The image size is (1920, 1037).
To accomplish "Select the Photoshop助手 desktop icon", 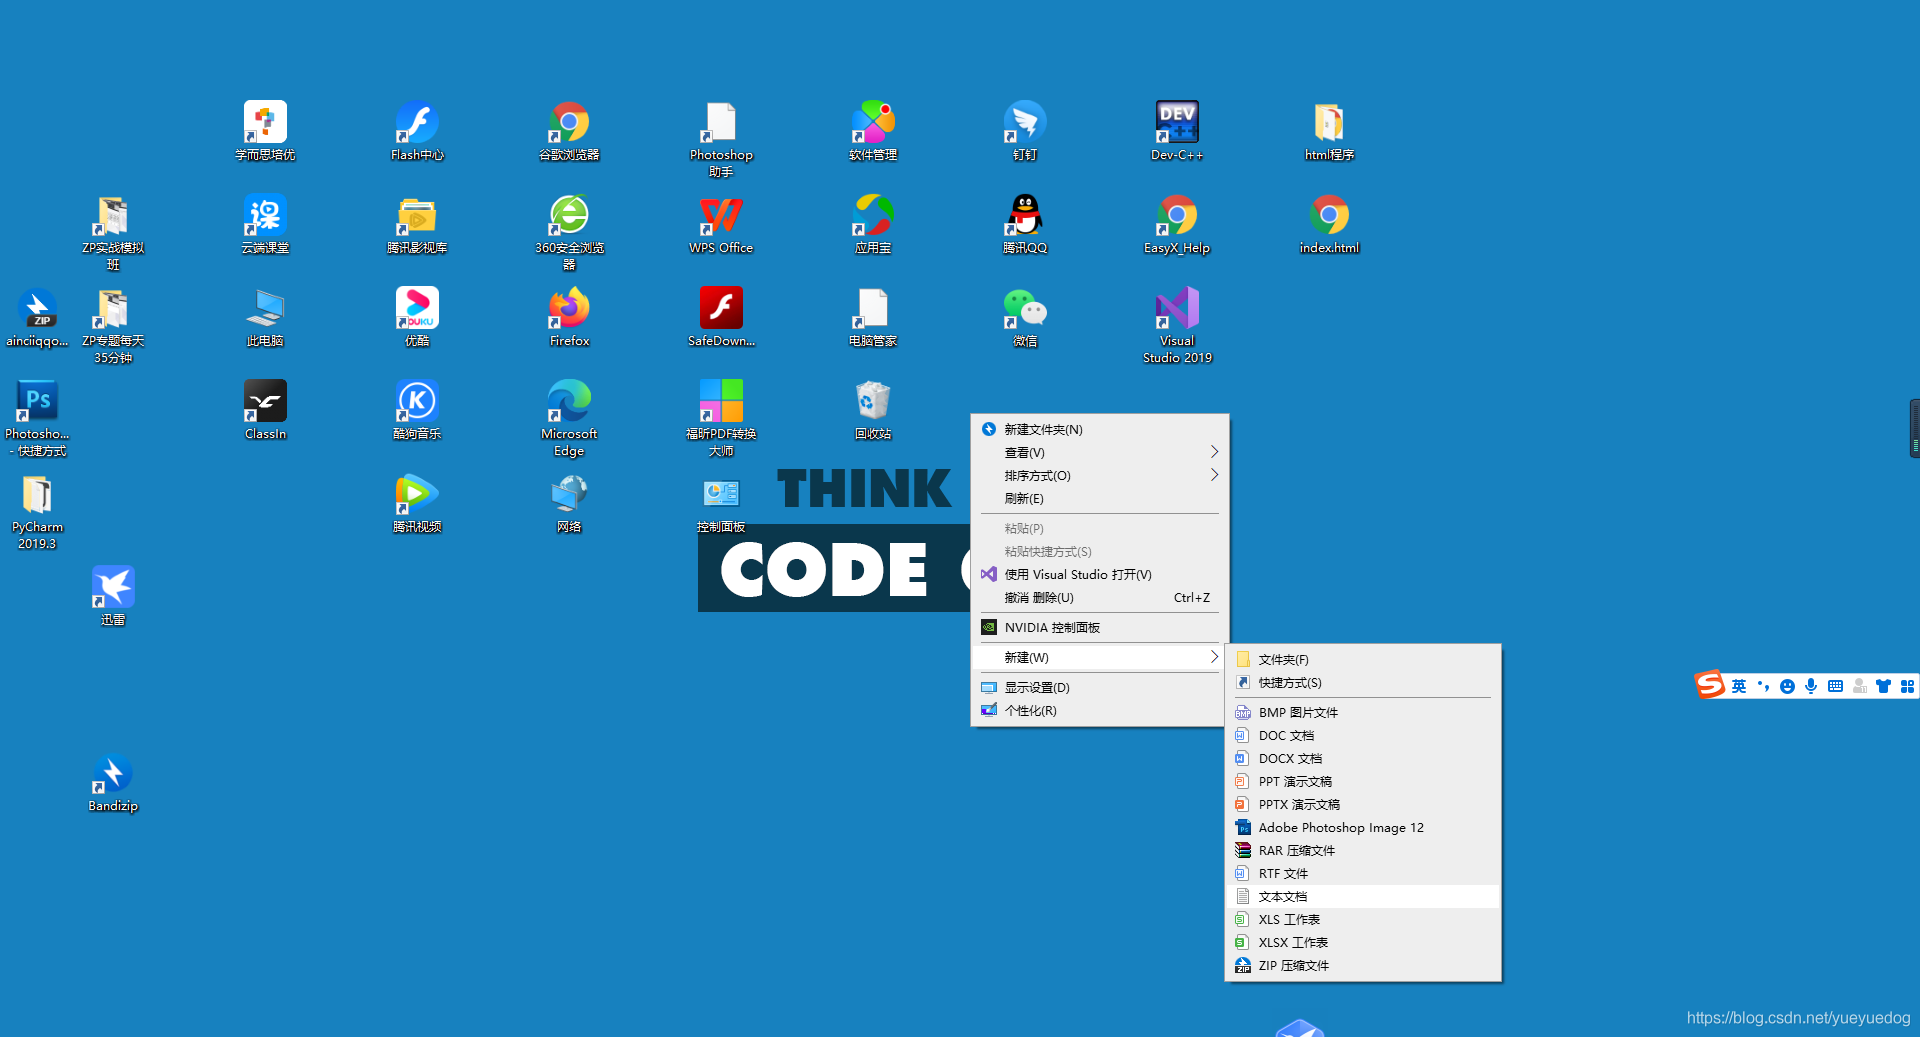I will click(721, 139).
